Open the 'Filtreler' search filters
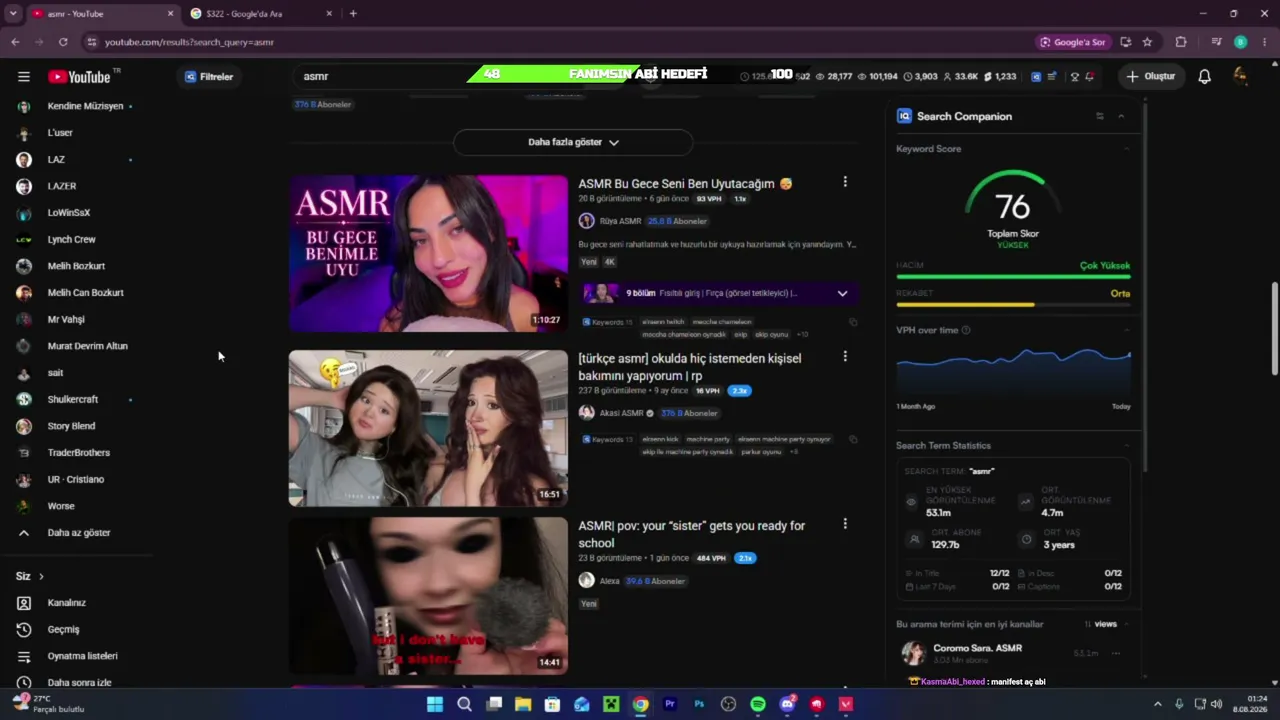Viewport: 1280px width, 720px height. (209, 76)
